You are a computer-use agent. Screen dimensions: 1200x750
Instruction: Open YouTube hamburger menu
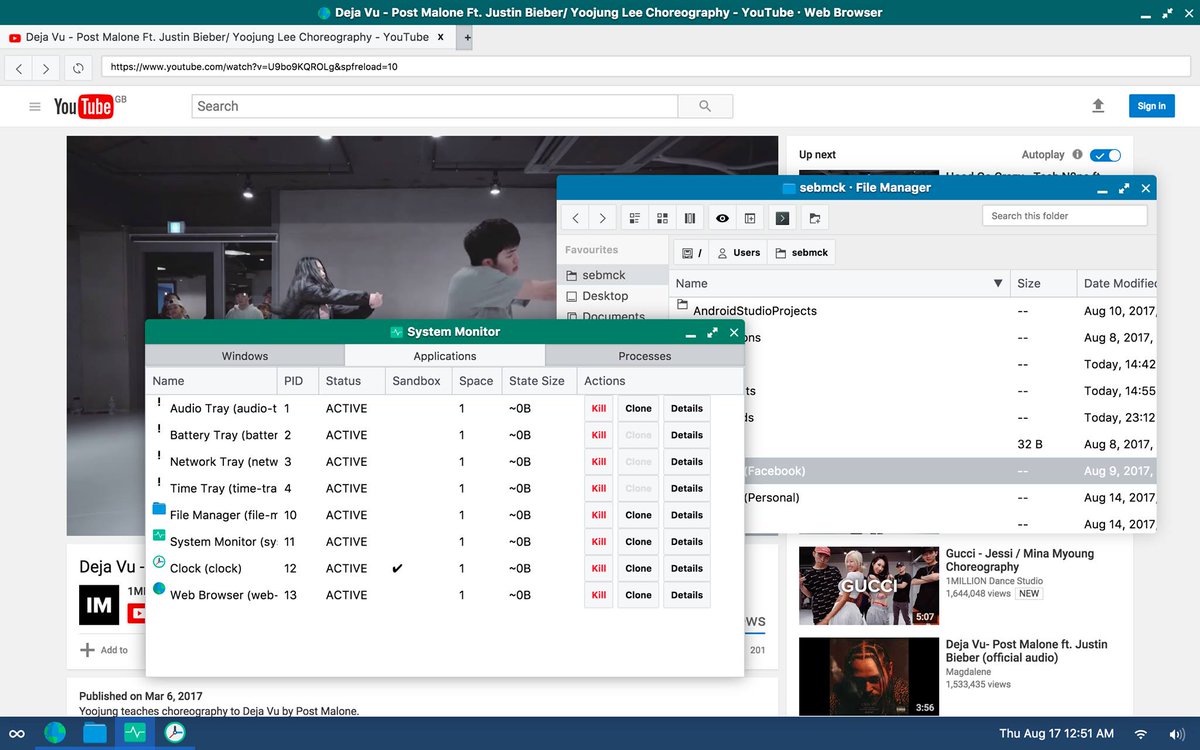(35, 106)
